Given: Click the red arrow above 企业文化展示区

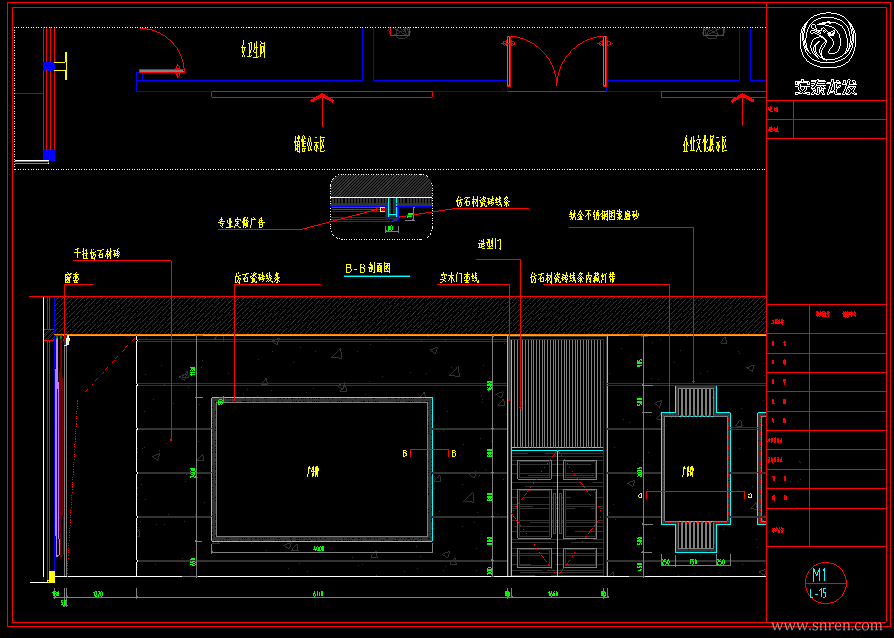Looking at the screenshot, I should [742, 109].
